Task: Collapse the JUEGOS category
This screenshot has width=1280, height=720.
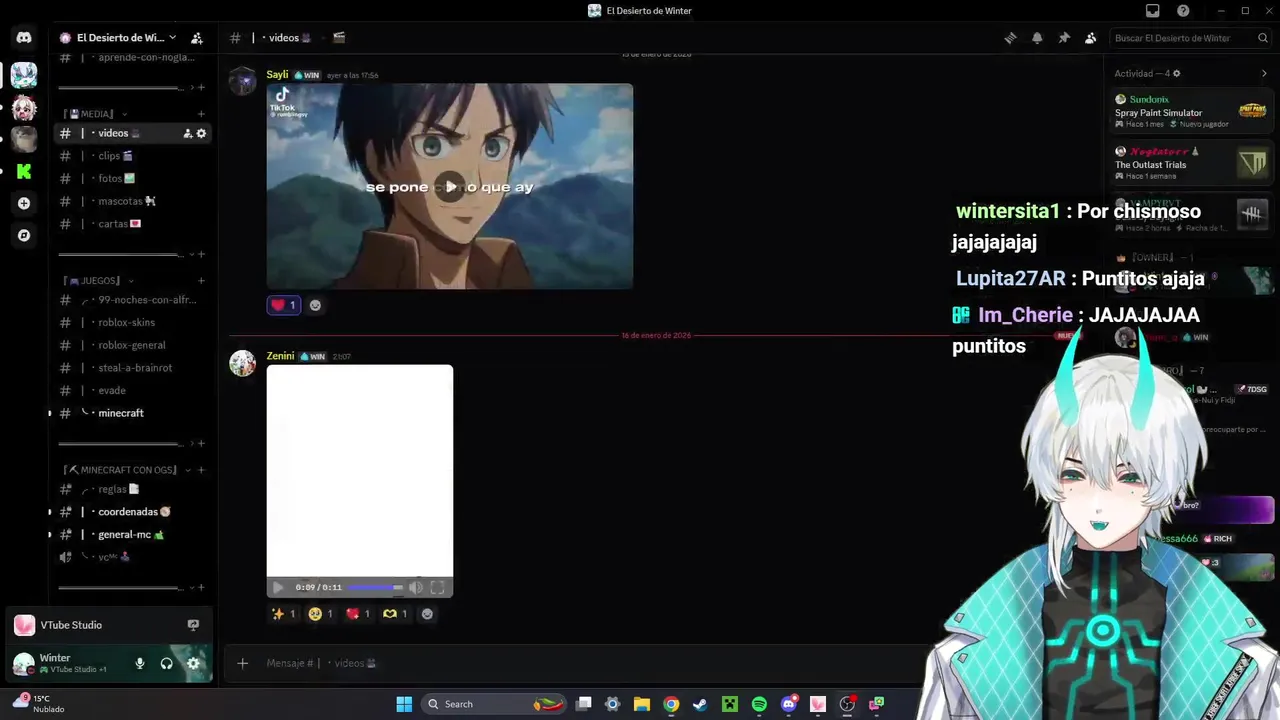Action: [x=98, y=281]
